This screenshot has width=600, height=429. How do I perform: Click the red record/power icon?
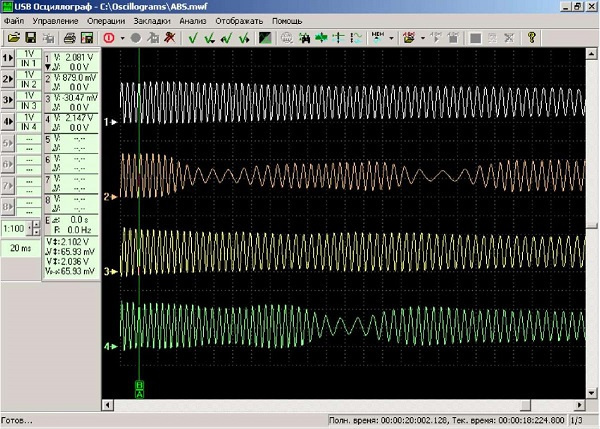coord(108,38)
